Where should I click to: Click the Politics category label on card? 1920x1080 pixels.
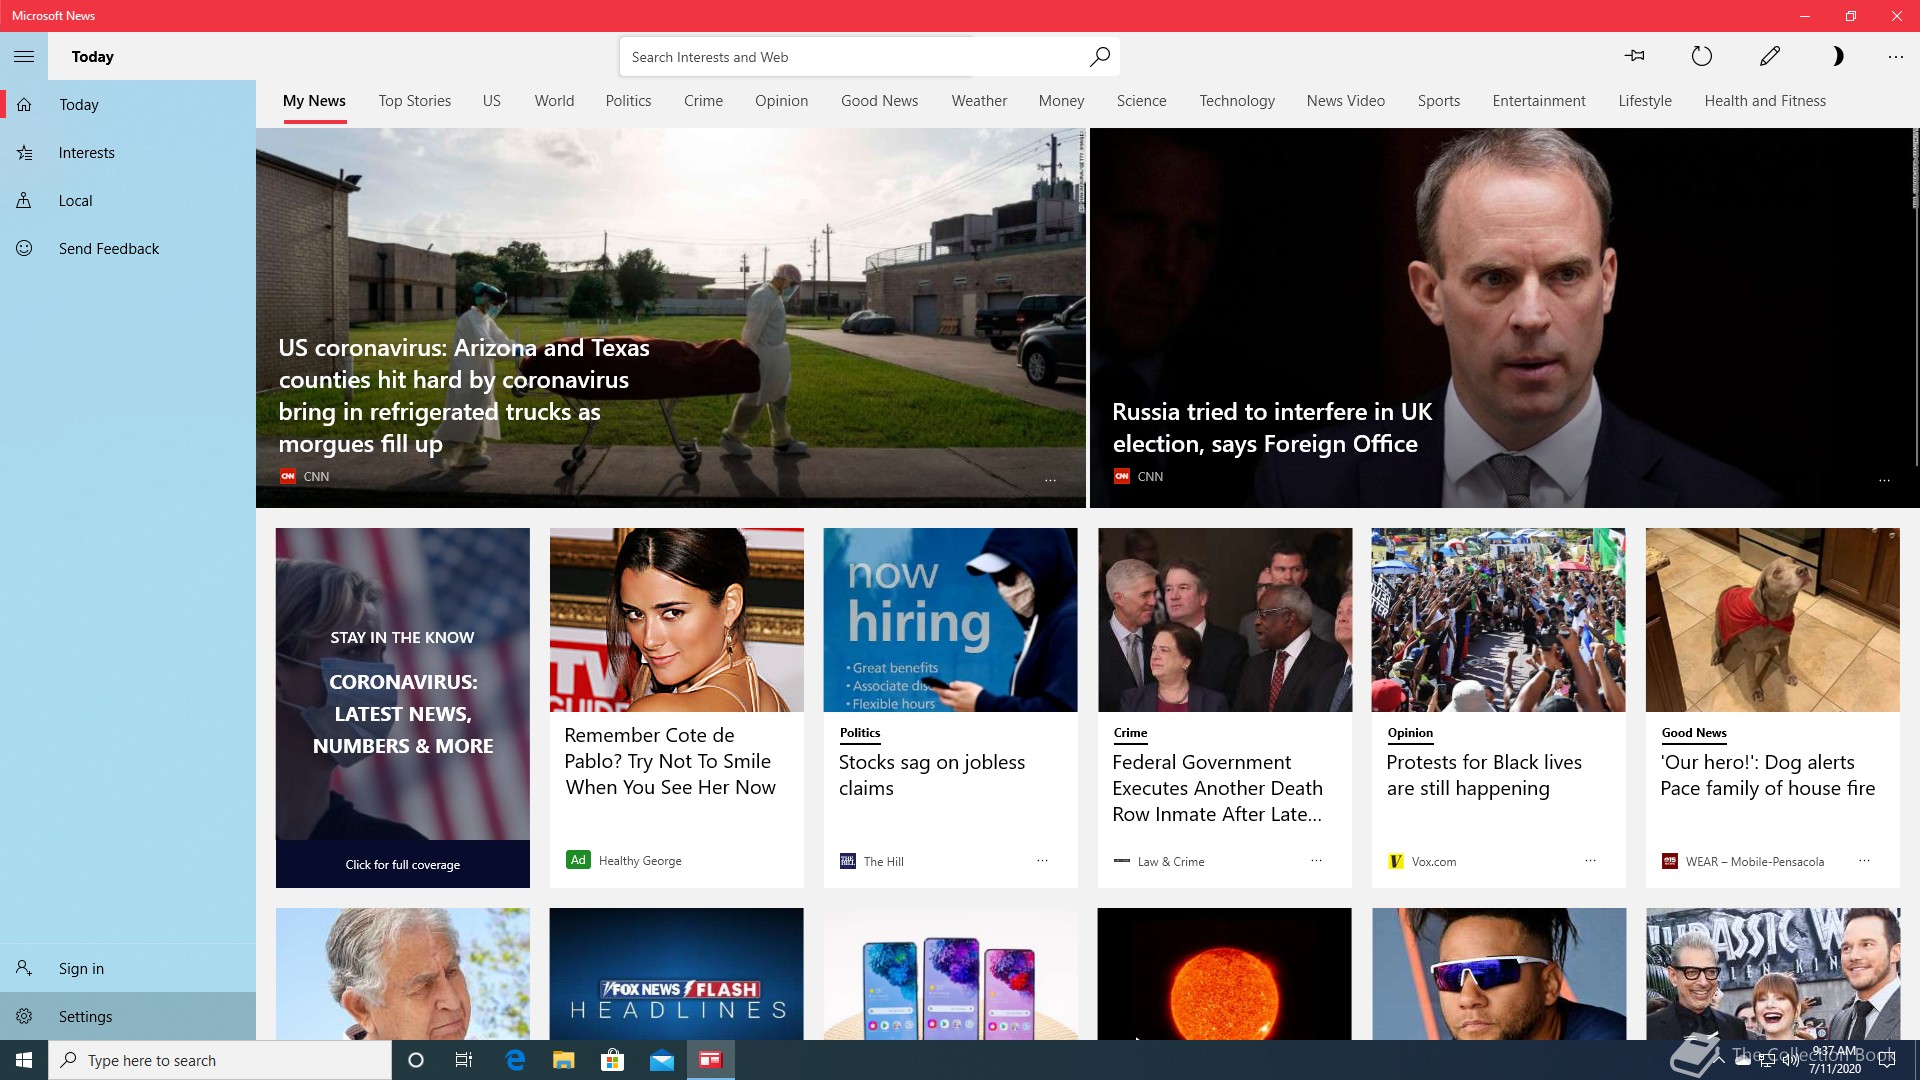[x=860, y=733]
